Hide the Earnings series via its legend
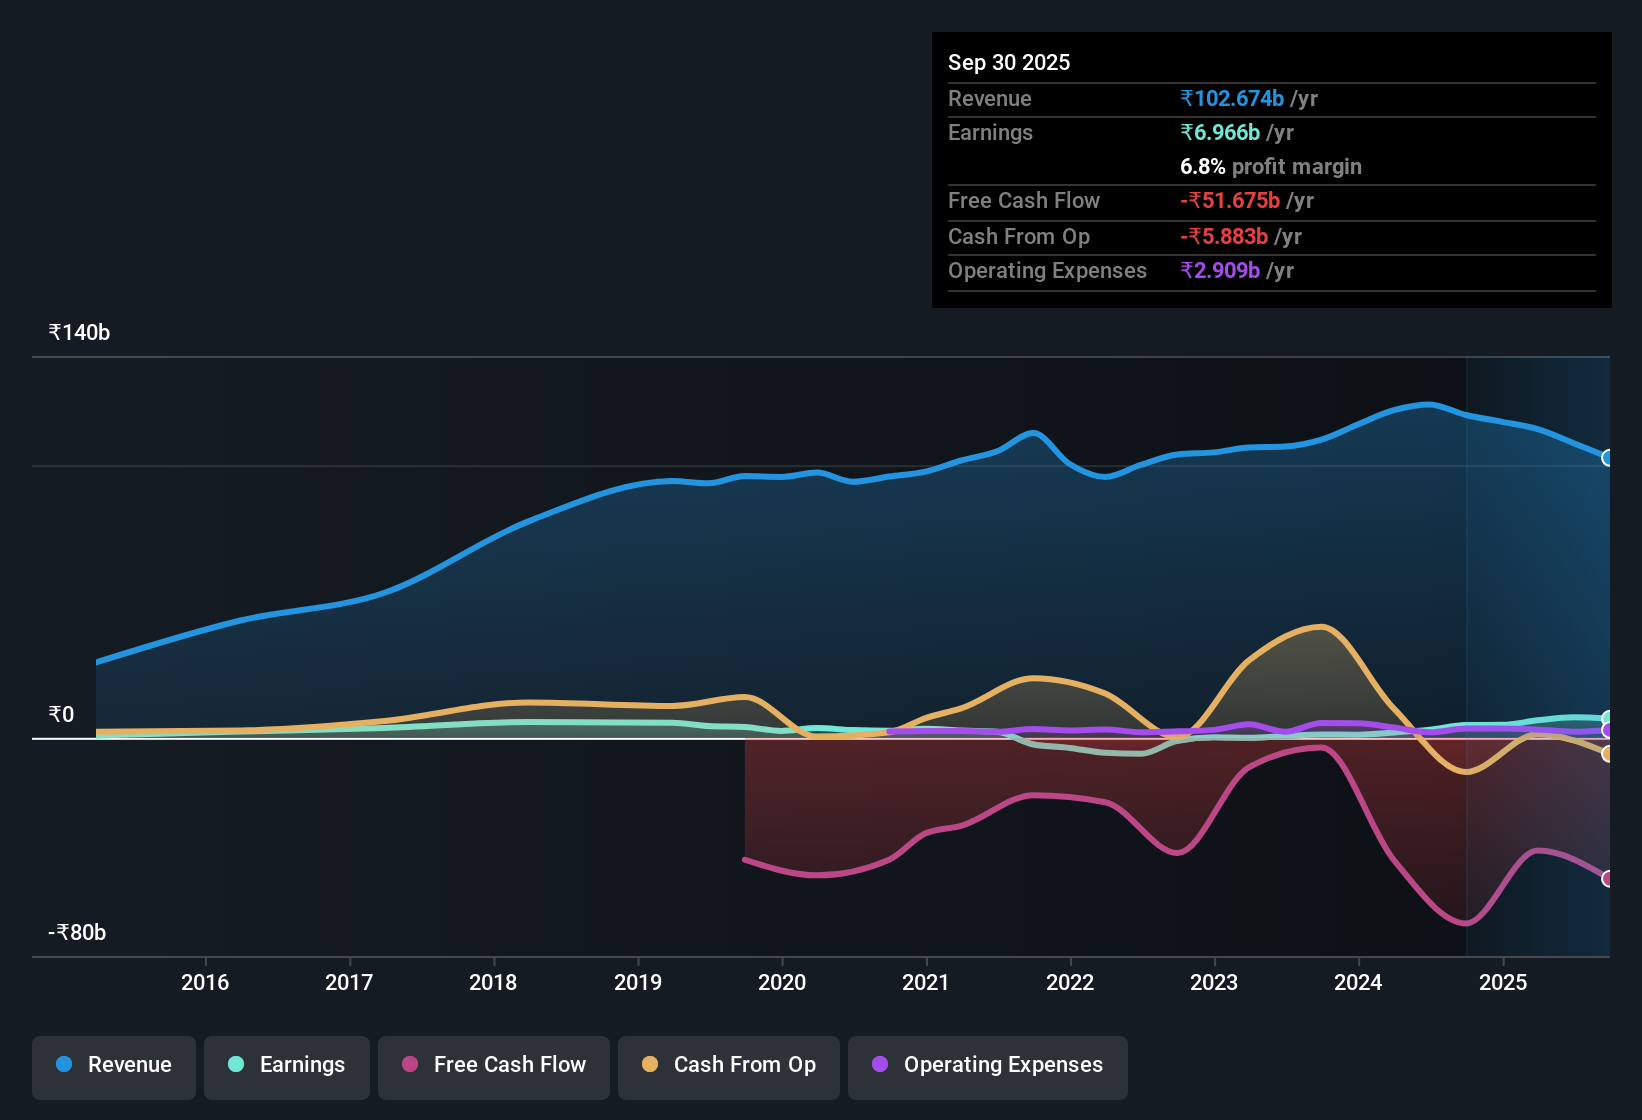 tap(287, 1066)
